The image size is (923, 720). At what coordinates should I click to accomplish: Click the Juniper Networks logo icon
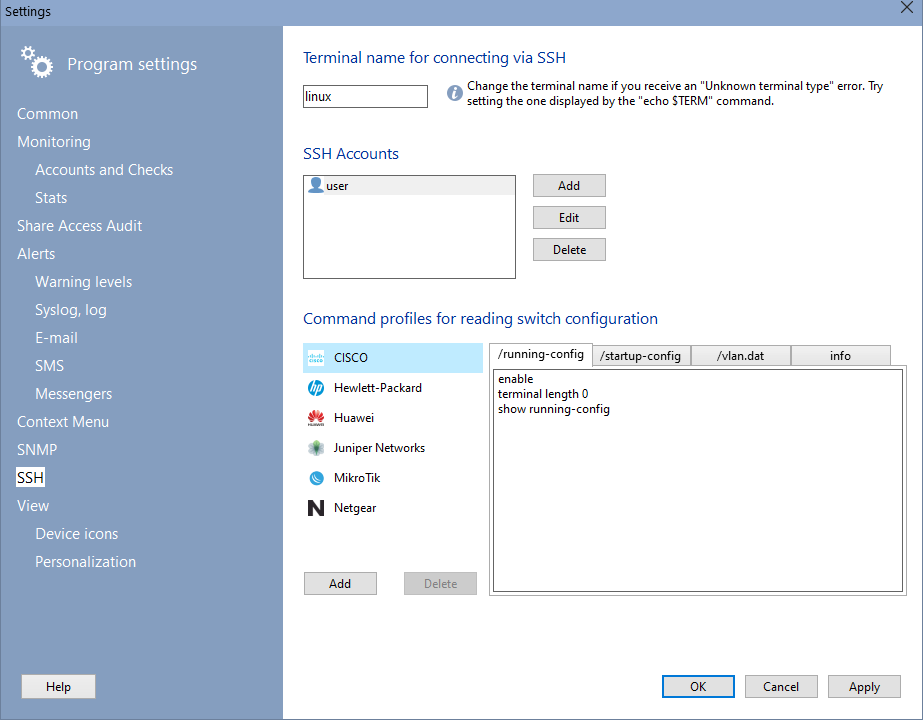coord(316,448)
